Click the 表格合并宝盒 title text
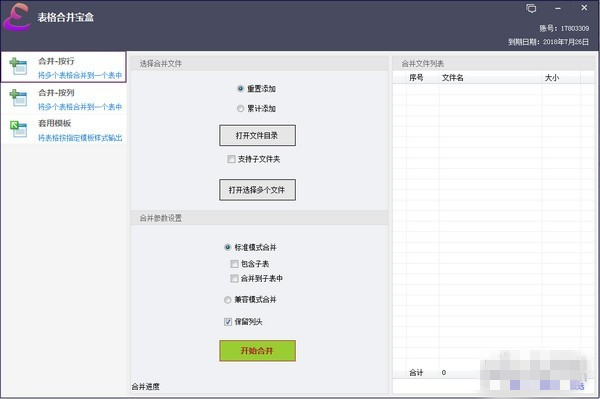600x399 pixels. [x=66, y=17]
